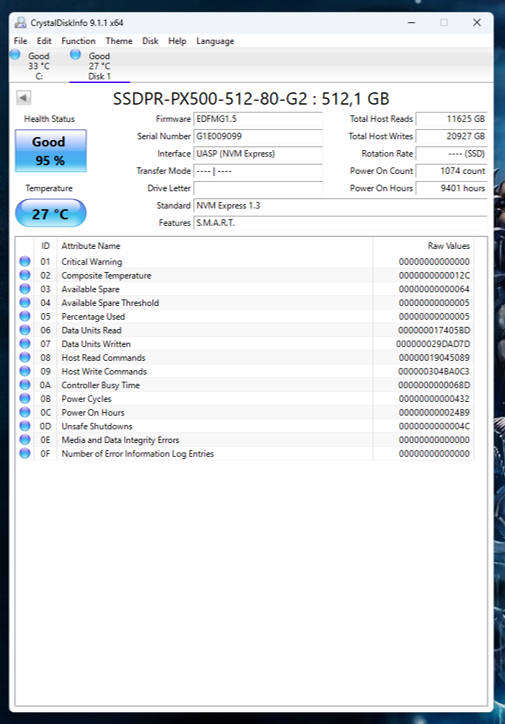Click status icon for Data Units Read row
Image resolution: width=505 pixels, height=724 pixels.
[x=25, y=330]
